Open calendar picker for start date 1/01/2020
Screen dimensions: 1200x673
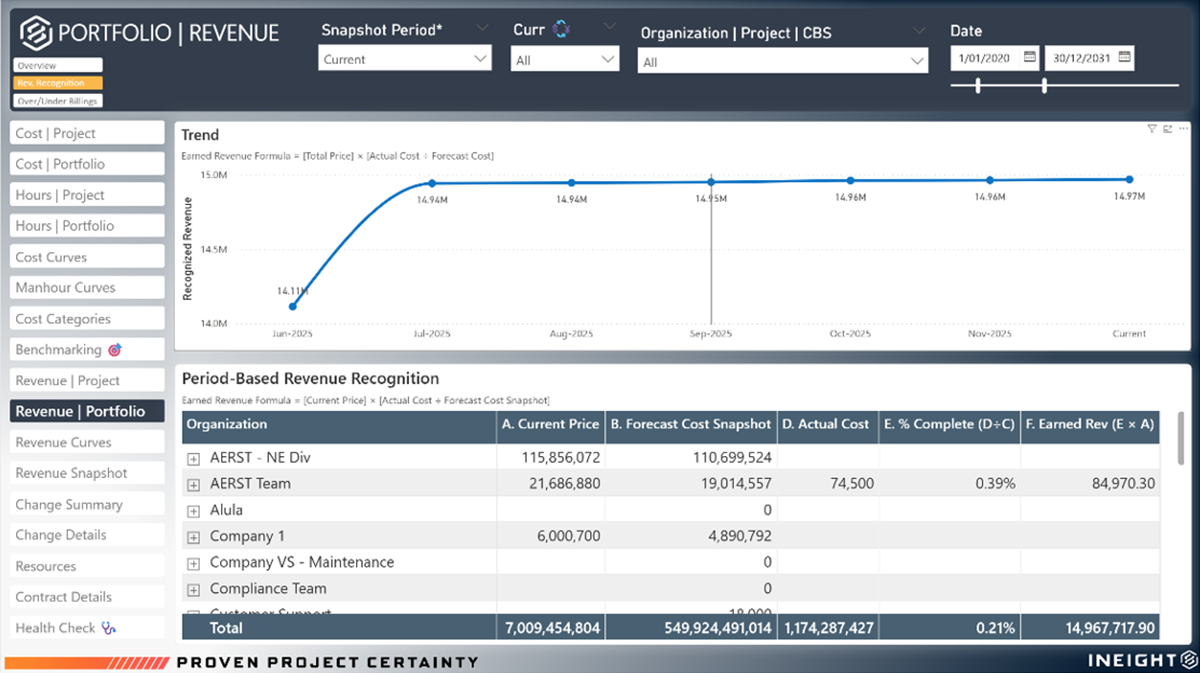1029,58
